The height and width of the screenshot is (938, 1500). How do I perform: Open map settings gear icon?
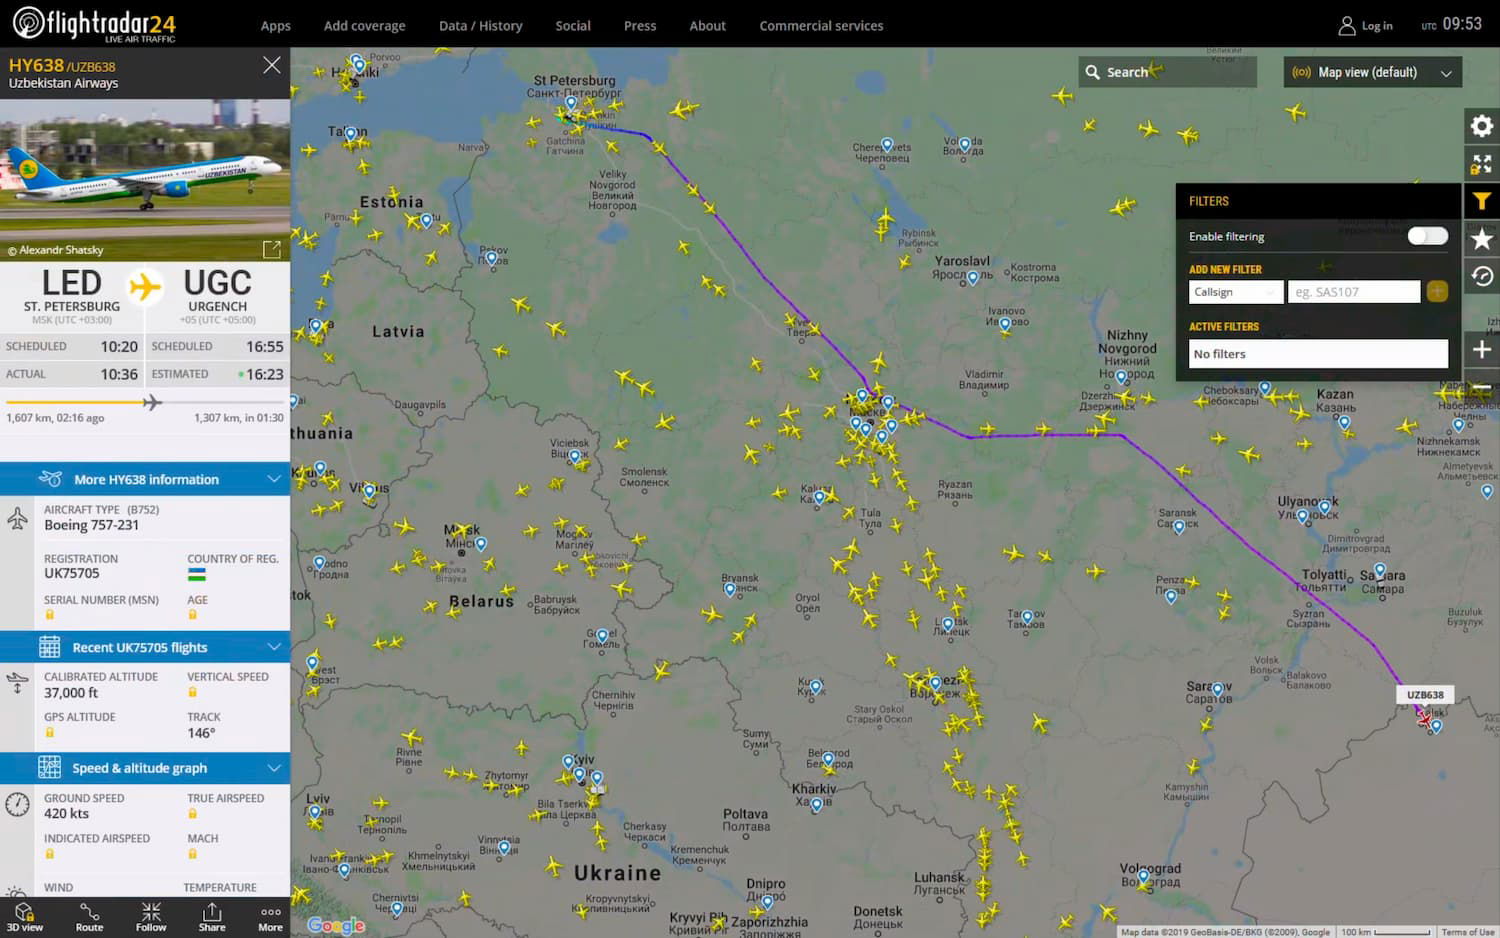pyautogui.click(x=1482, y=126)
